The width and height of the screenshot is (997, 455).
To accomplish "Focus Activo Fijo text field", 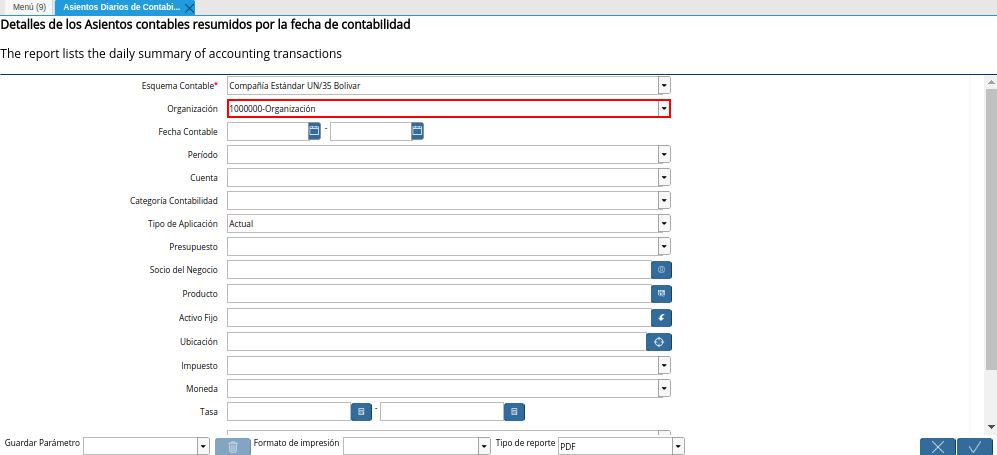I will point(439,318).
